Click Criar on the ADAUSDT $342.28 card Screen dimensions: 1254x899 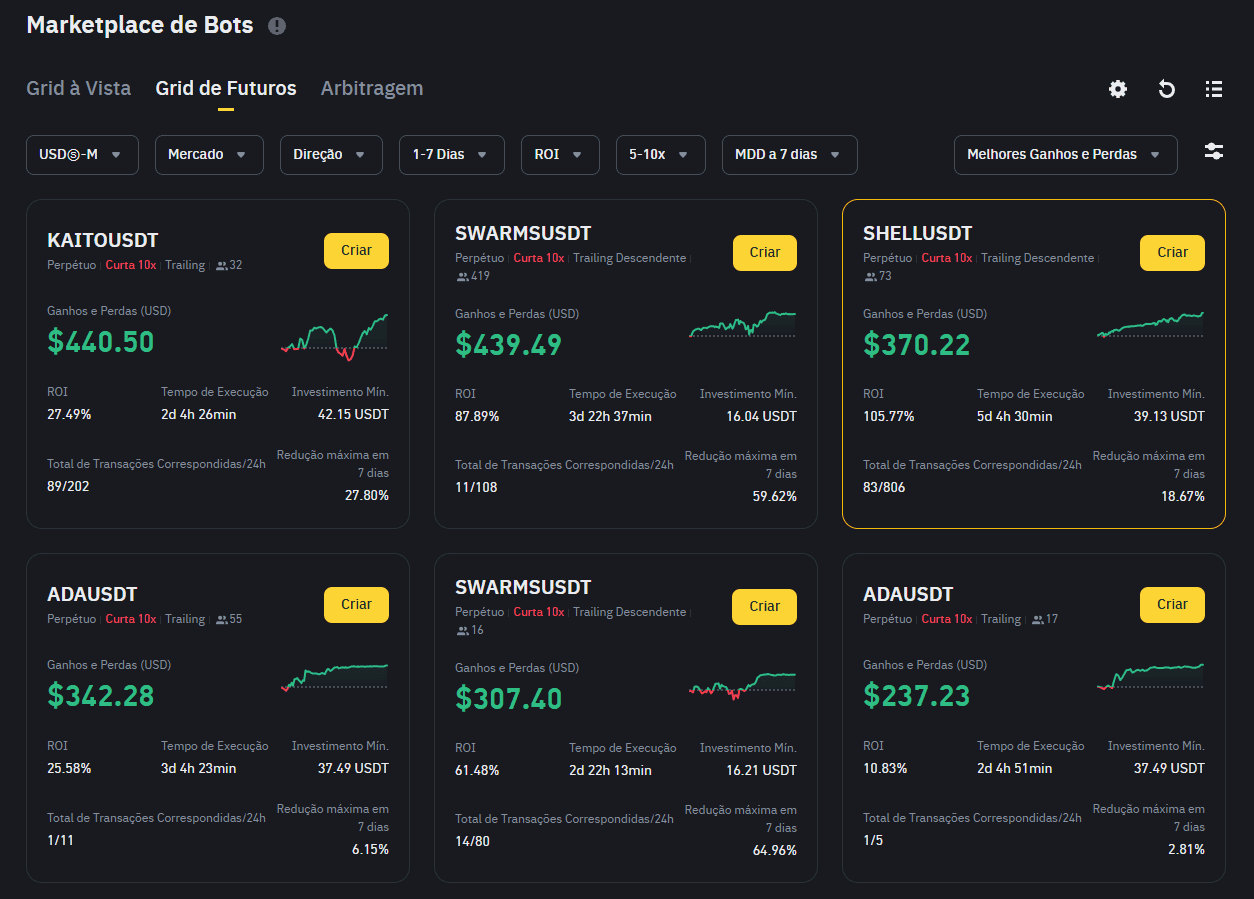click(x=356, y=605)
